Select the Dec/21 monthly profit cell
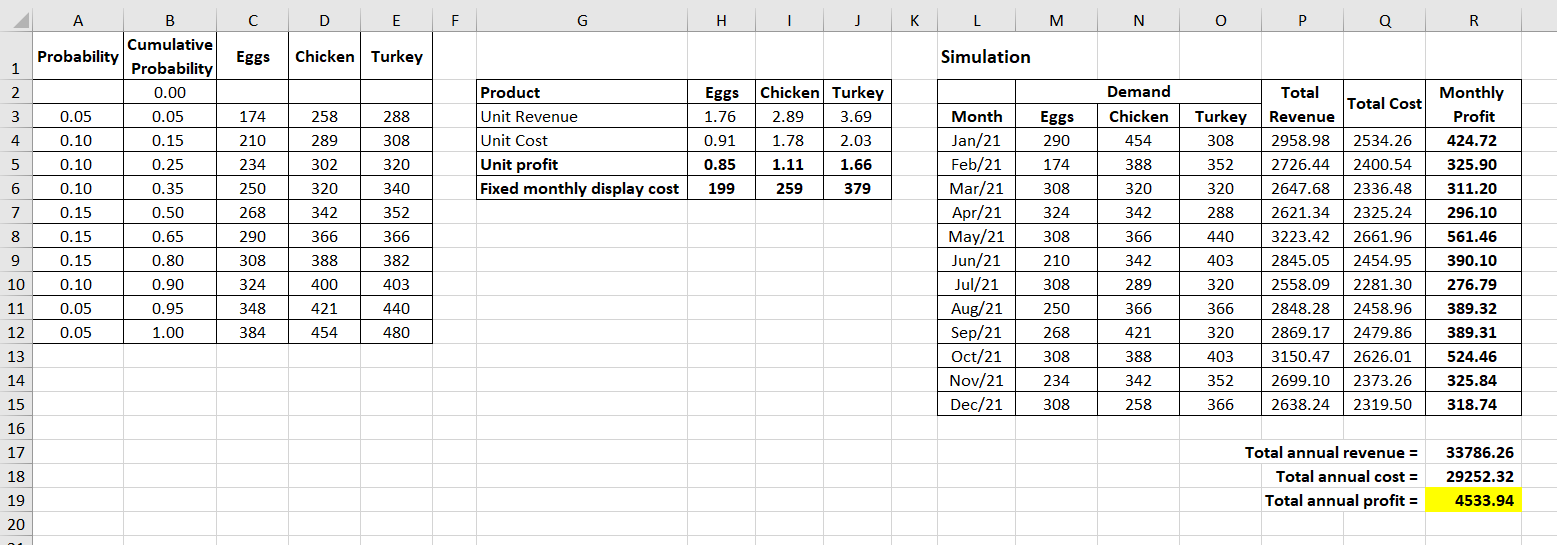The height and width of the screenshot is (545, 1557). [1474, 404]
